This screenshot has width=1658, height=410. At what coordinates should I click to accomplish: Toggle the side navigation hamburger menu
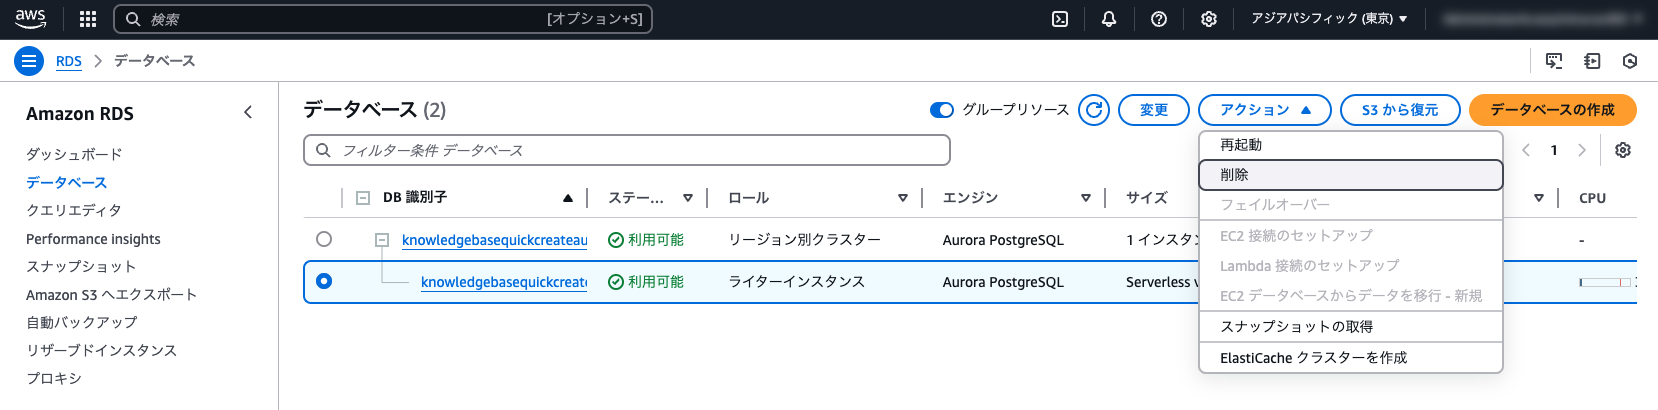tap(29, 61)
